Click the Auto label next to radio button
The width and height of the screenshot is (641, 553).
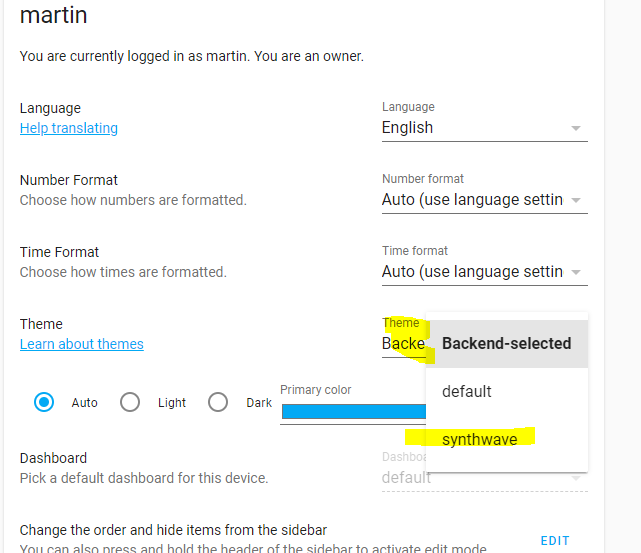(x=85, y=403)
